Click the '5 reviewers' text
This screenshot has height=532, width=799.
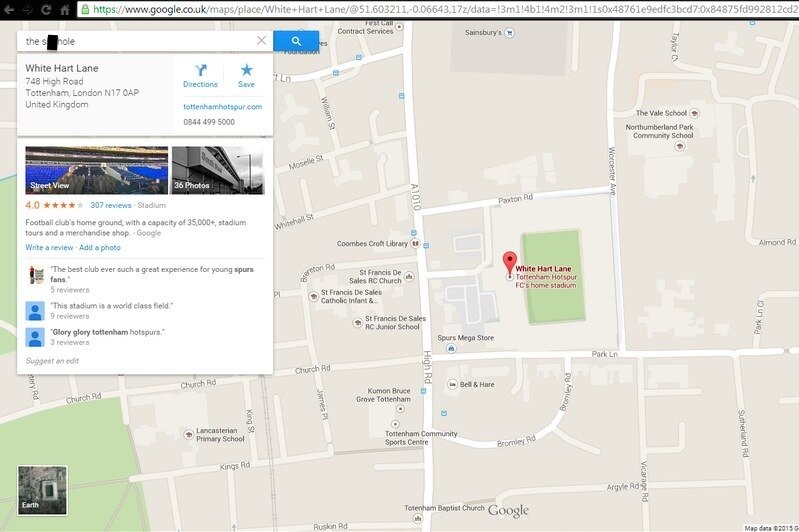click(x=70, y=290)
